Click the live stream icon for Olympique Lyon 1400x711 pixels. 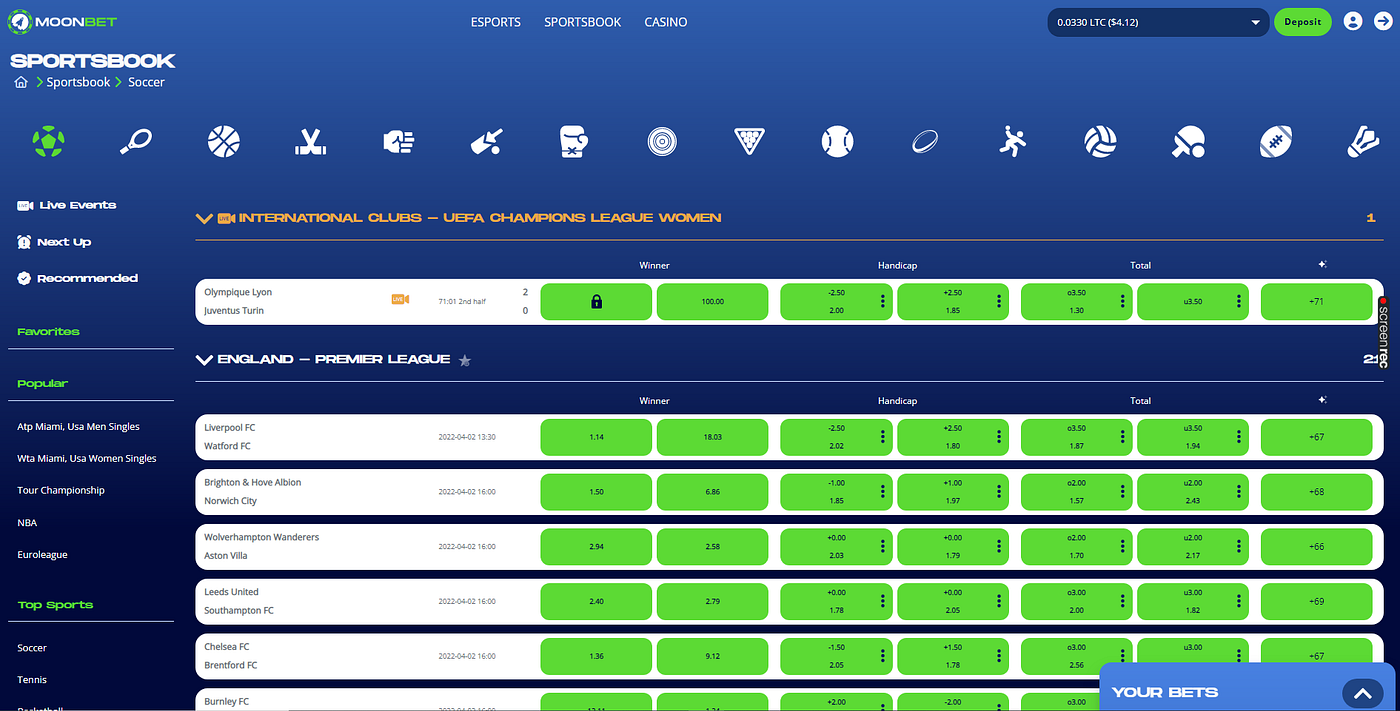(400, 299)
